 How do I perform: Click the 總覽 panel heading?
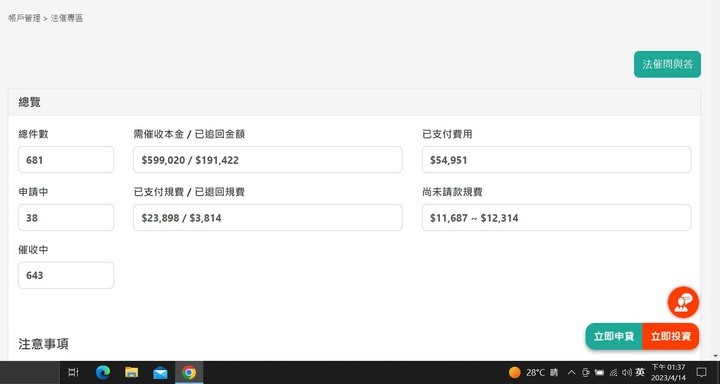click(30, 102)
